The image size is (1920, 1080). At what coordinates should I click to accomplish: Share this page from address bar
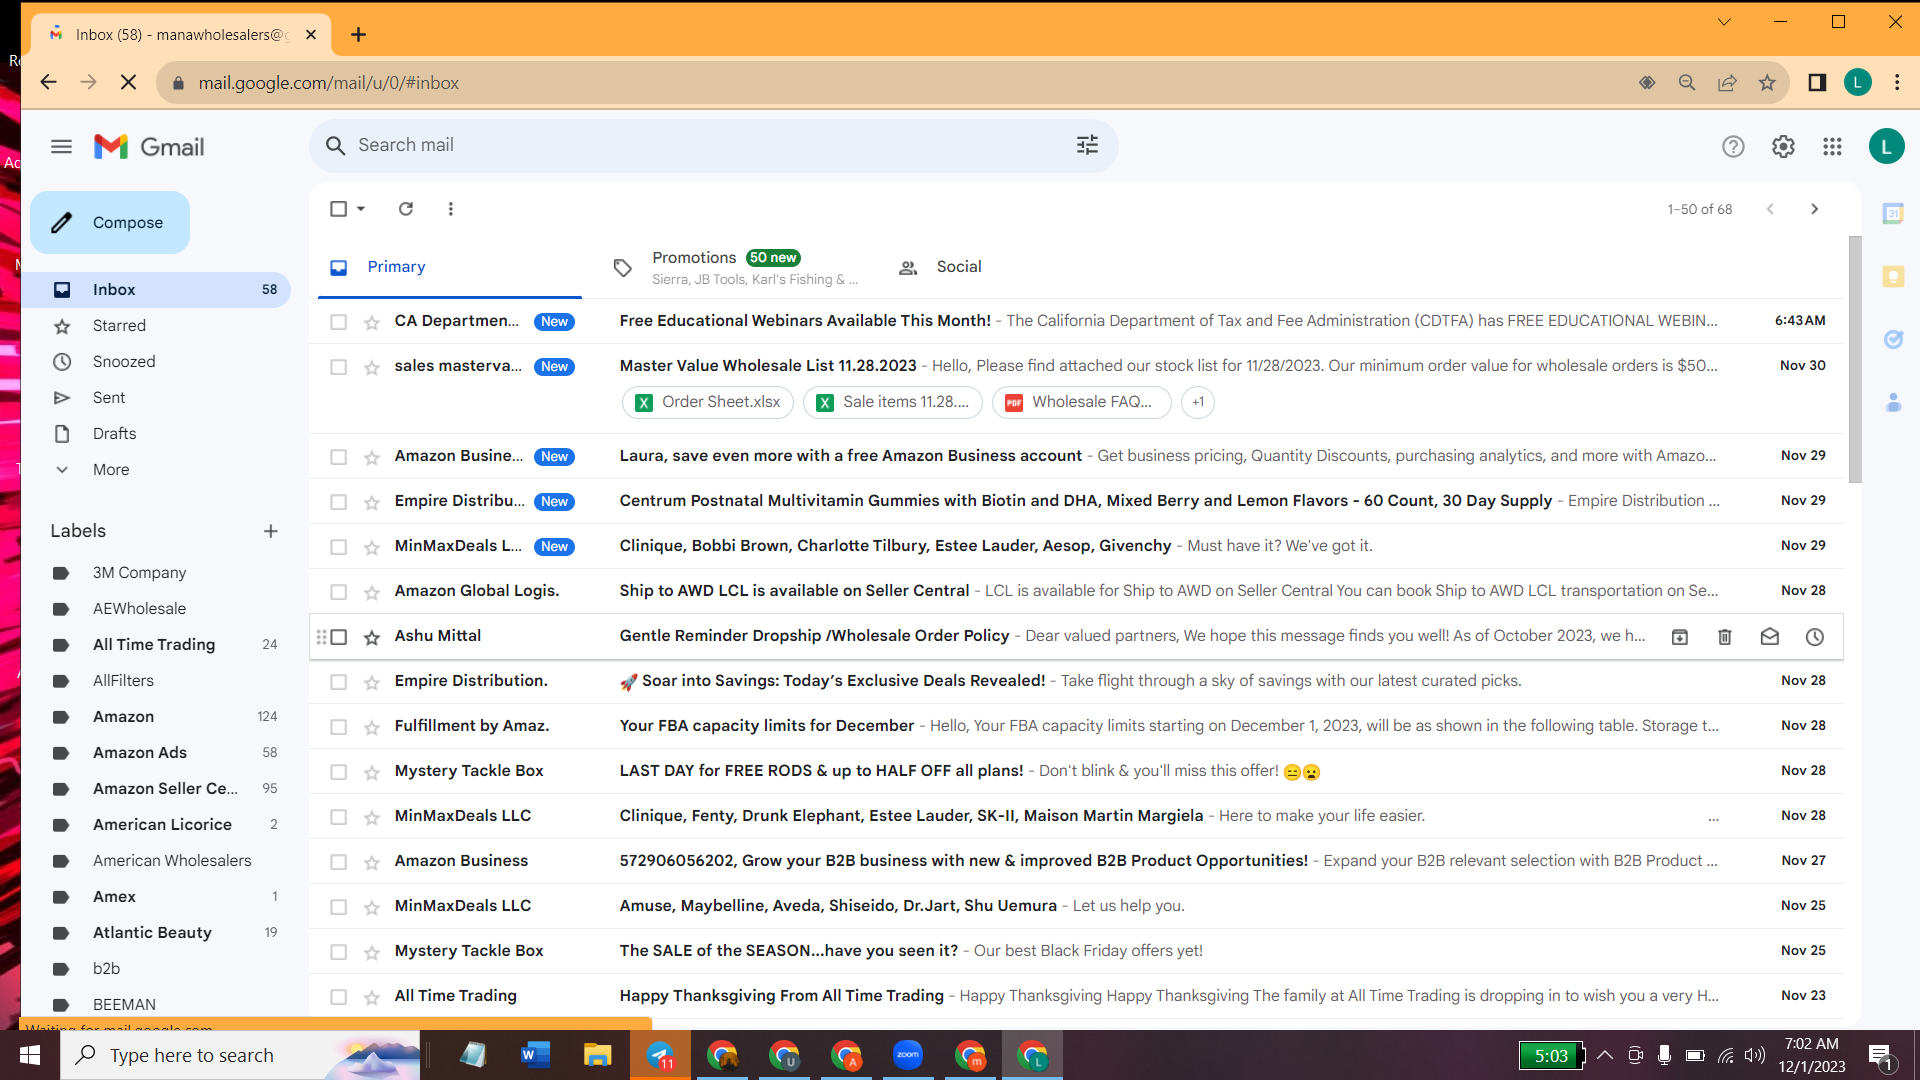1727,83
